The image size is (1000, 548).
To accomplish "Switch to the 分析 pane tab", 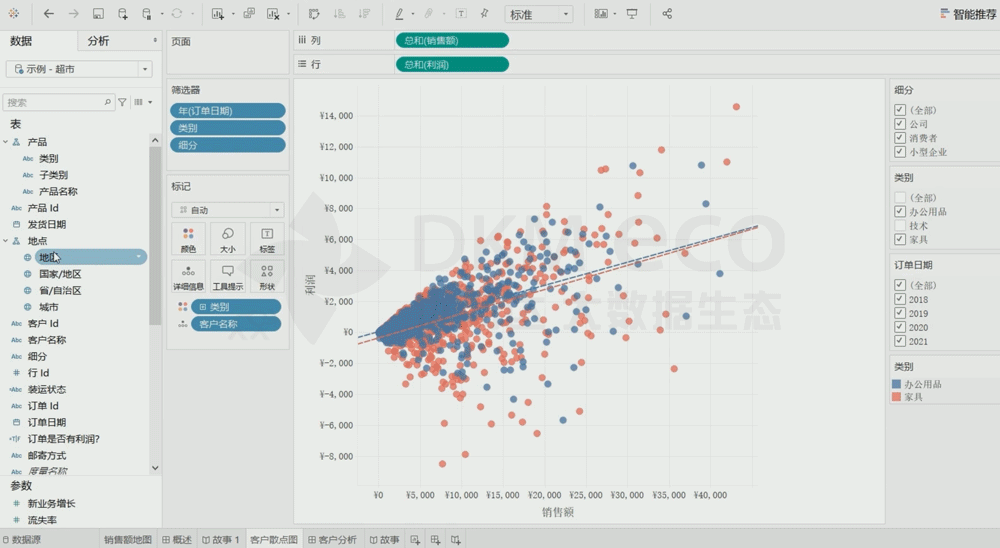I will (98, 41).
